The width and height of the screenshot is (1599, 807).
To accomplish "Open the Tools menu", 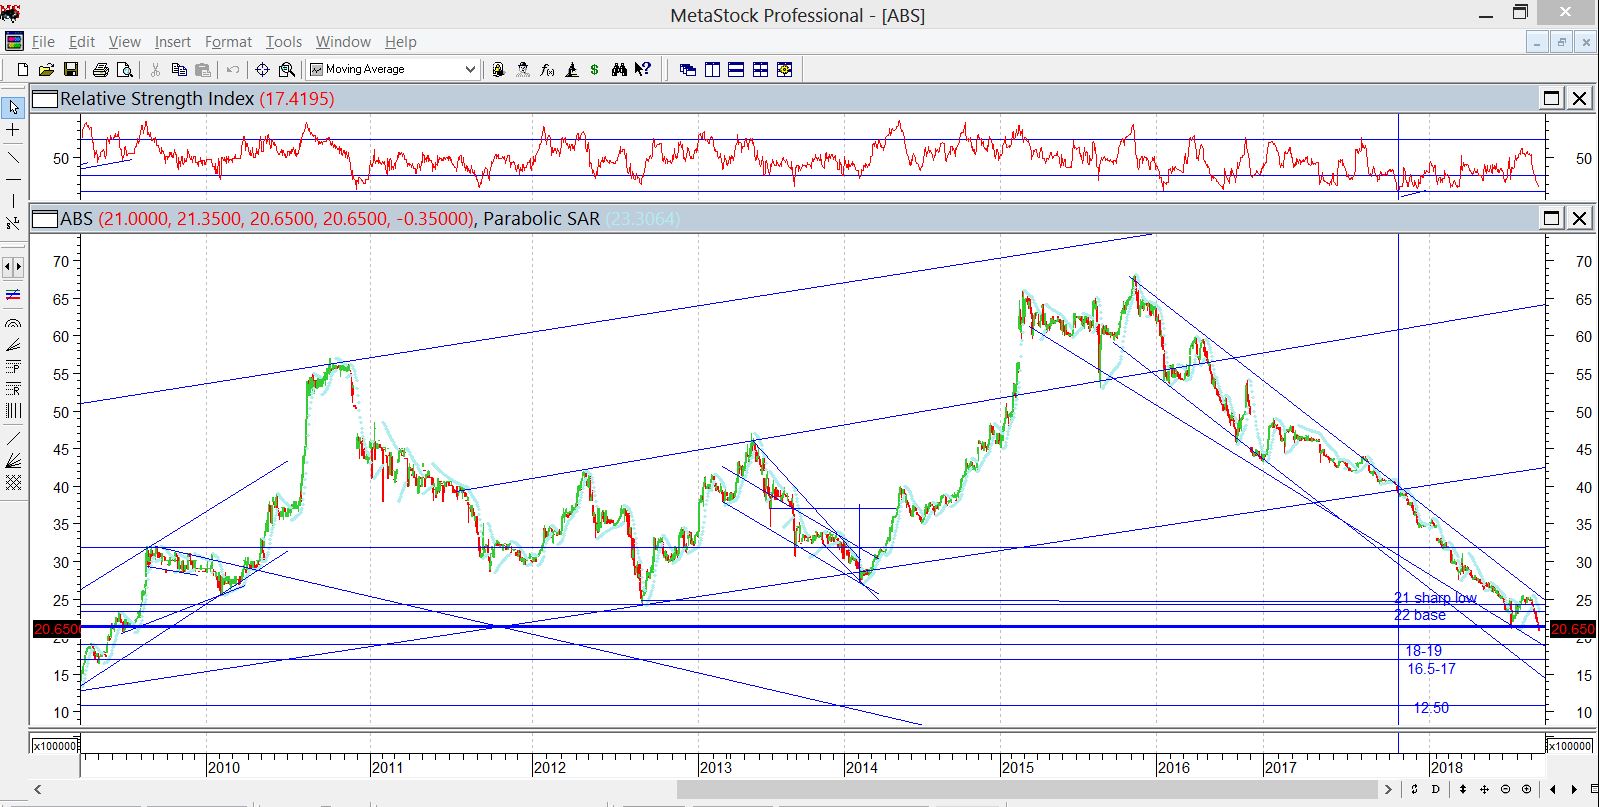I will coord(284,42).
